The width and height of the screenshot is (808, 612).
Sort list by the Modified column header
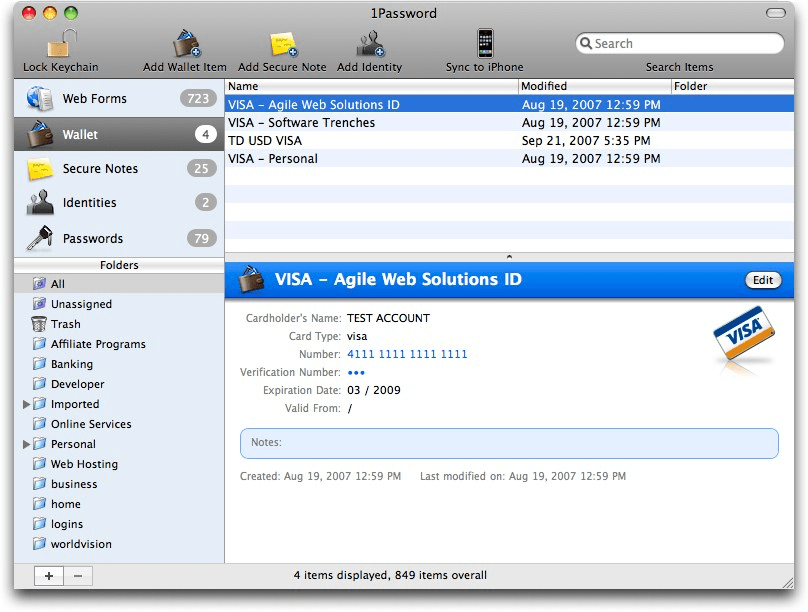[x=594, y=87]
